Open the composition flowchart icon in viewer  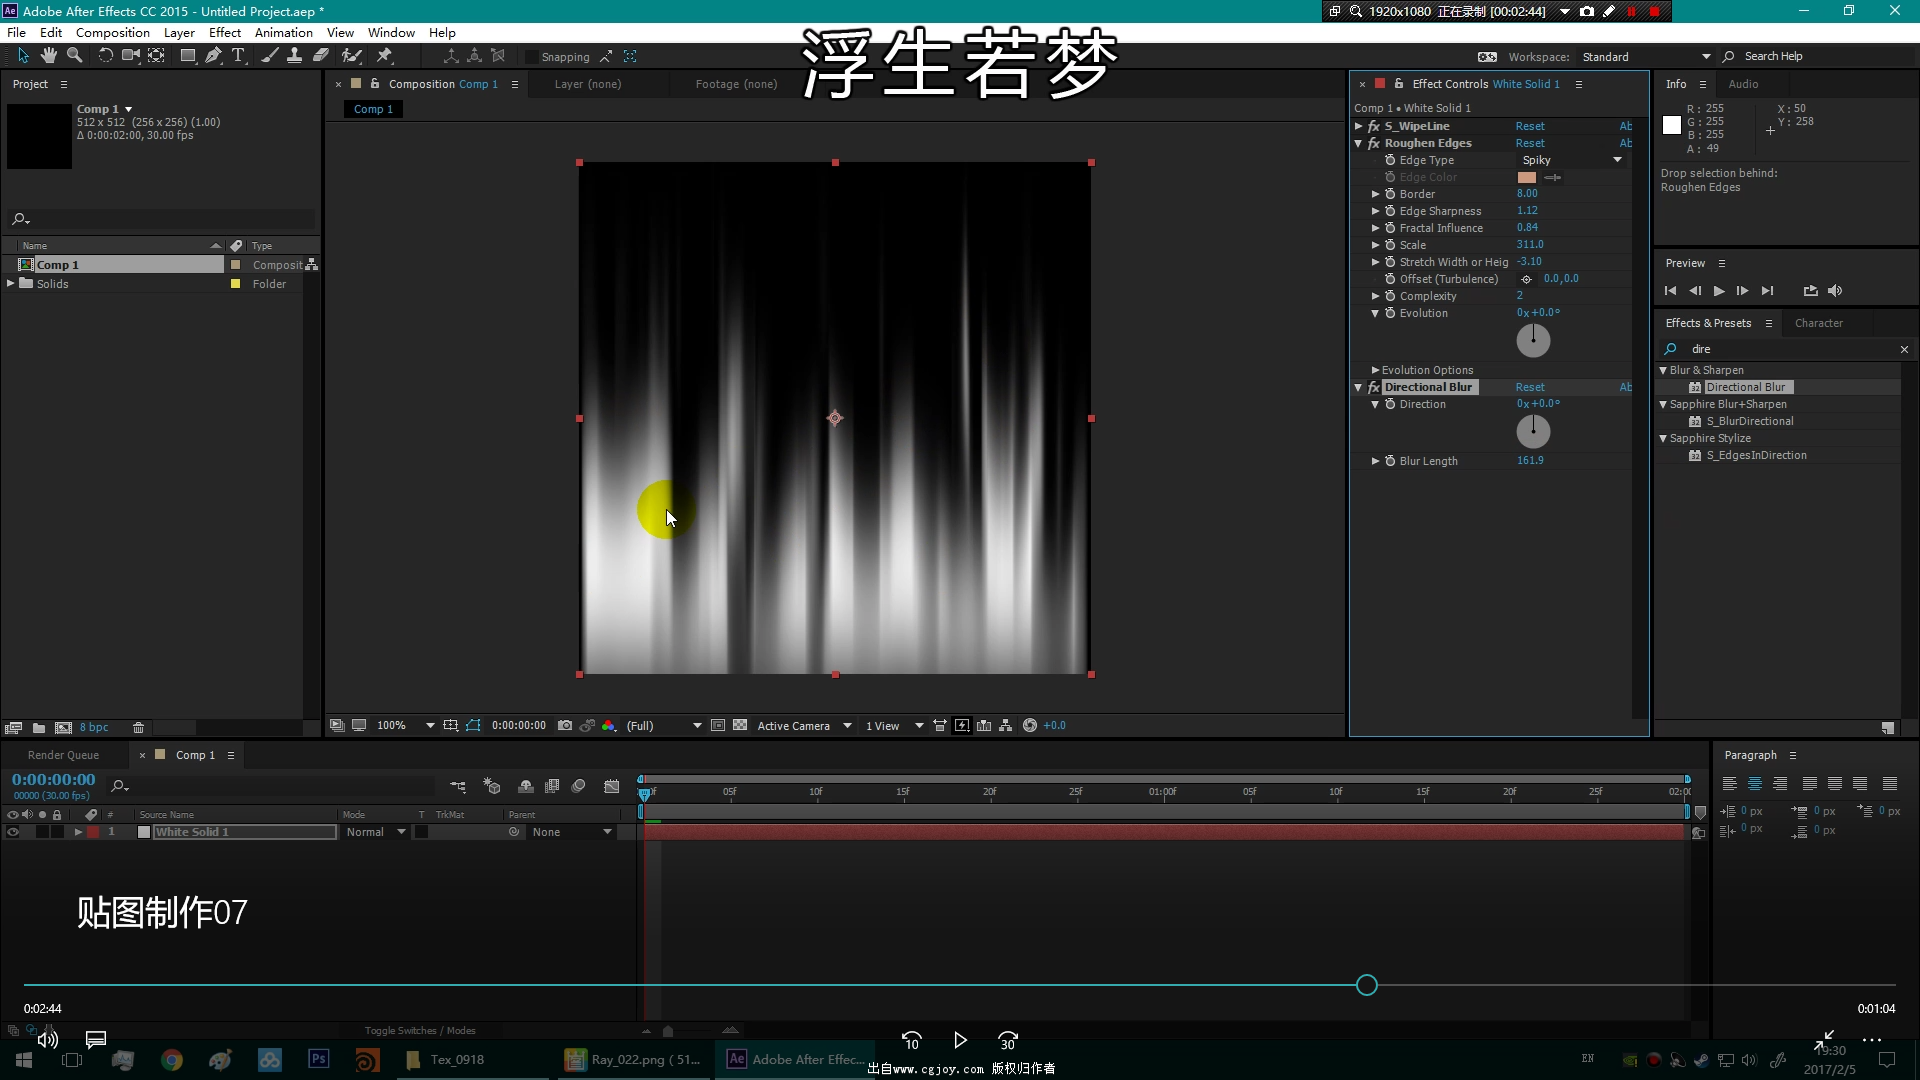click(1006, 726)
